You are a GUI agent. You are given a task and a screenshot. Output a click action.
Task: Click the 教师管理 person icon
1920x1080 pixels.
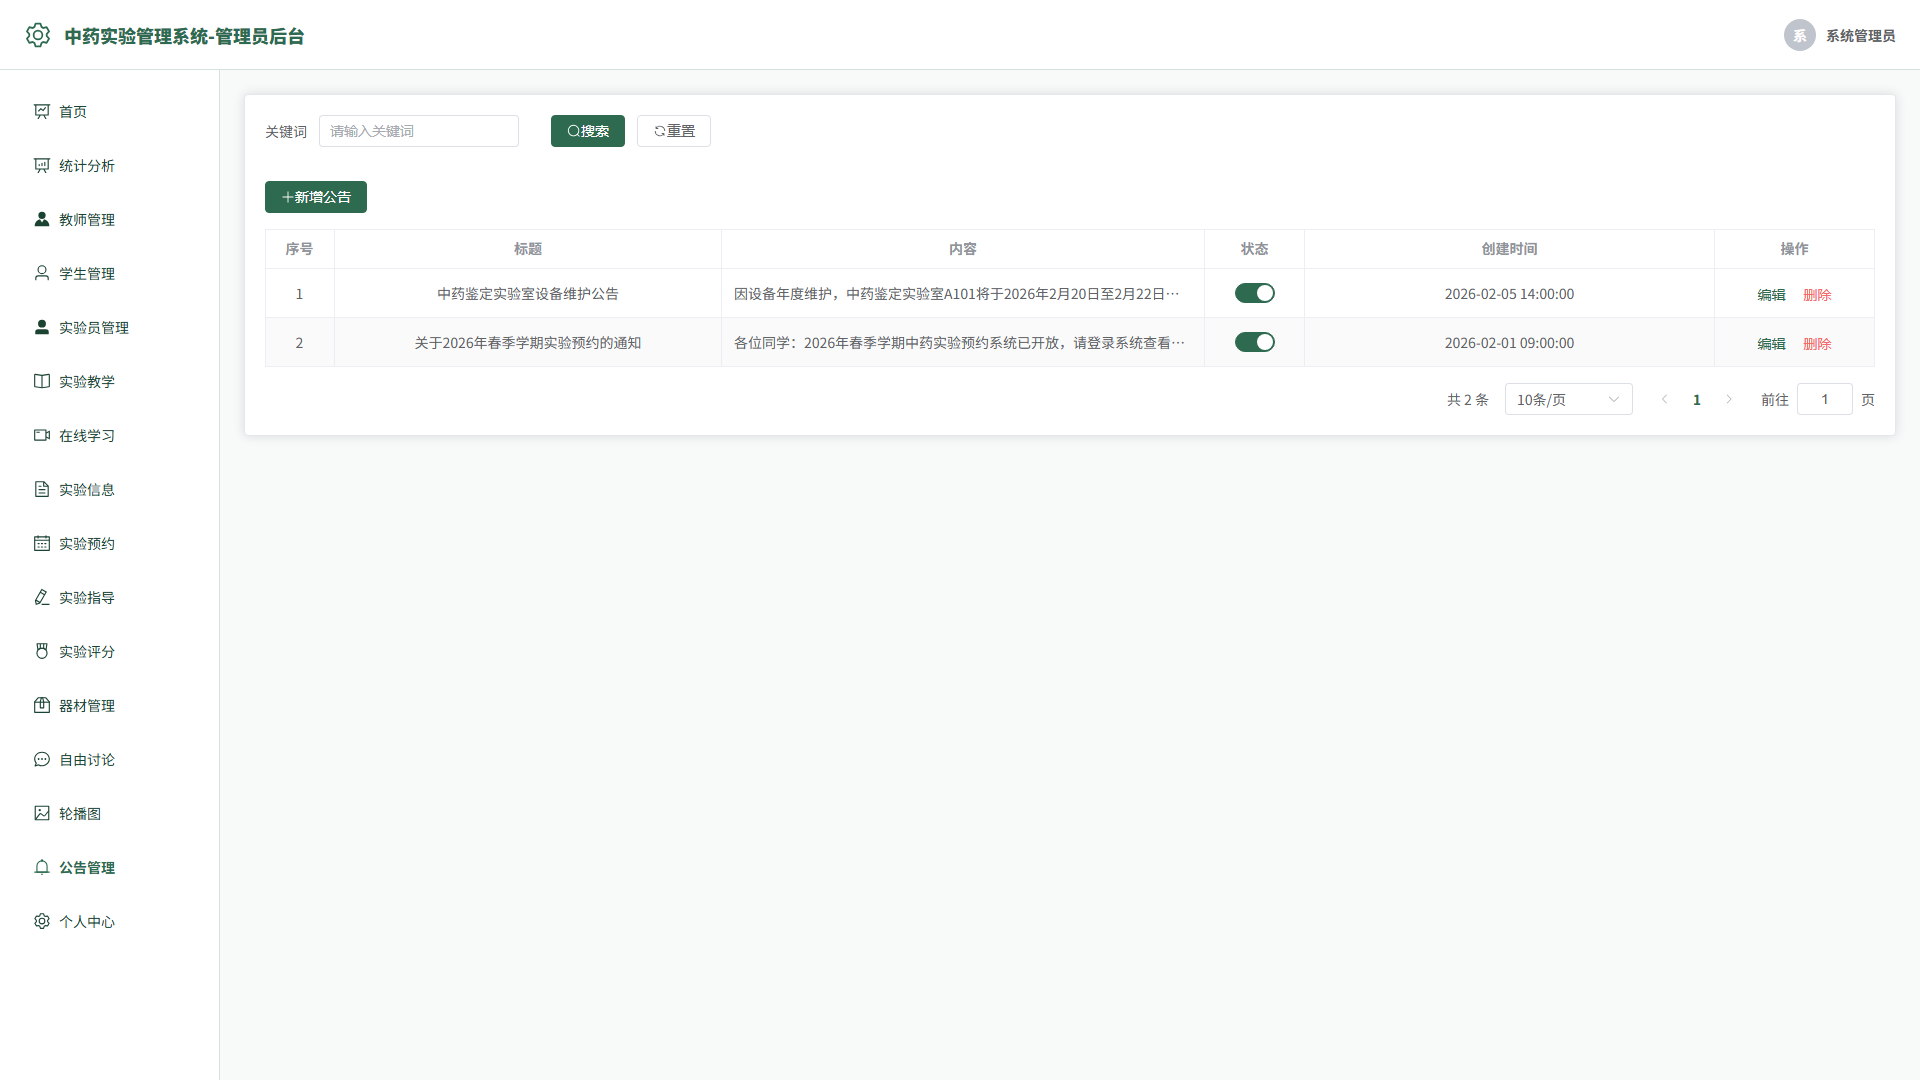(x=42, y=219)
